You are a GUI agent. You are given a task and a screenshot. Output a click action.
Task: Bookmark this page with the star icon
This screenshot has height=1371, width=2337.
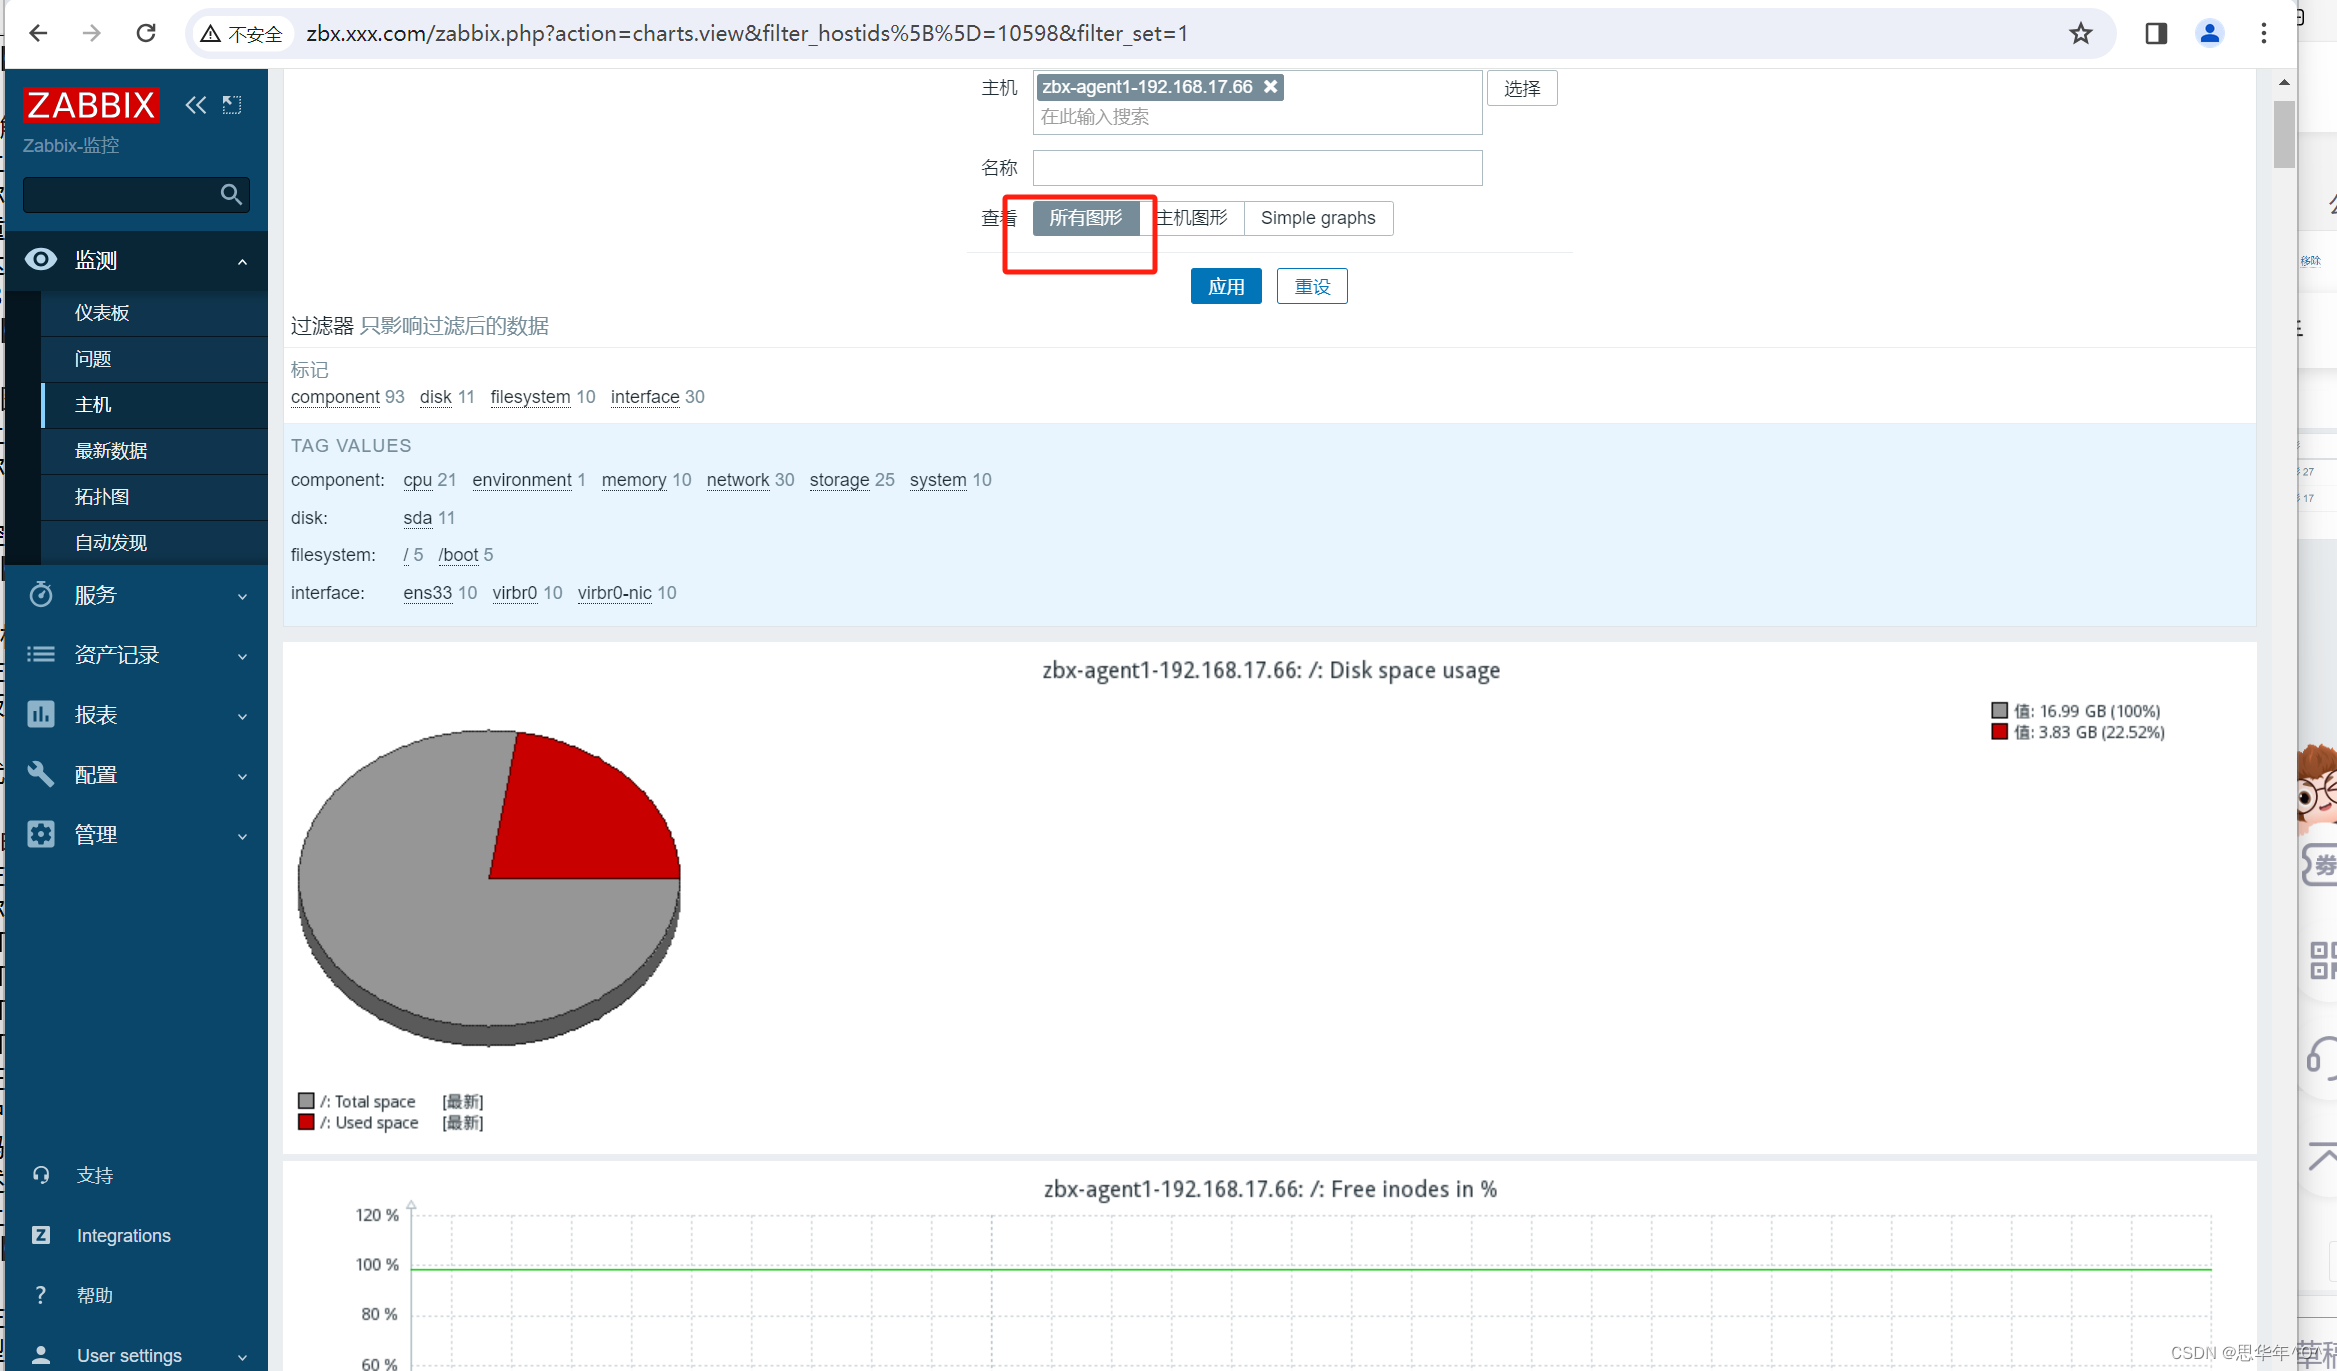tap(2080, 34)
